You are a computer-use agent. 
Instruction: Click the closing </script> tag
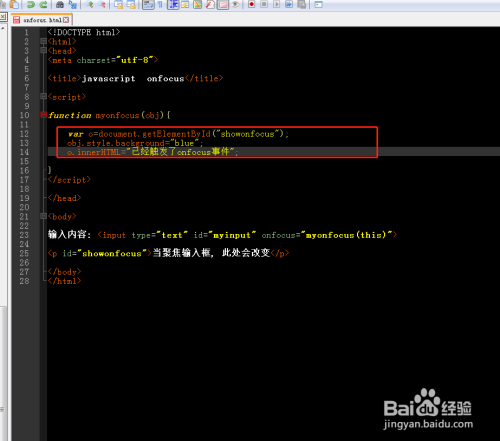(69, 180)
